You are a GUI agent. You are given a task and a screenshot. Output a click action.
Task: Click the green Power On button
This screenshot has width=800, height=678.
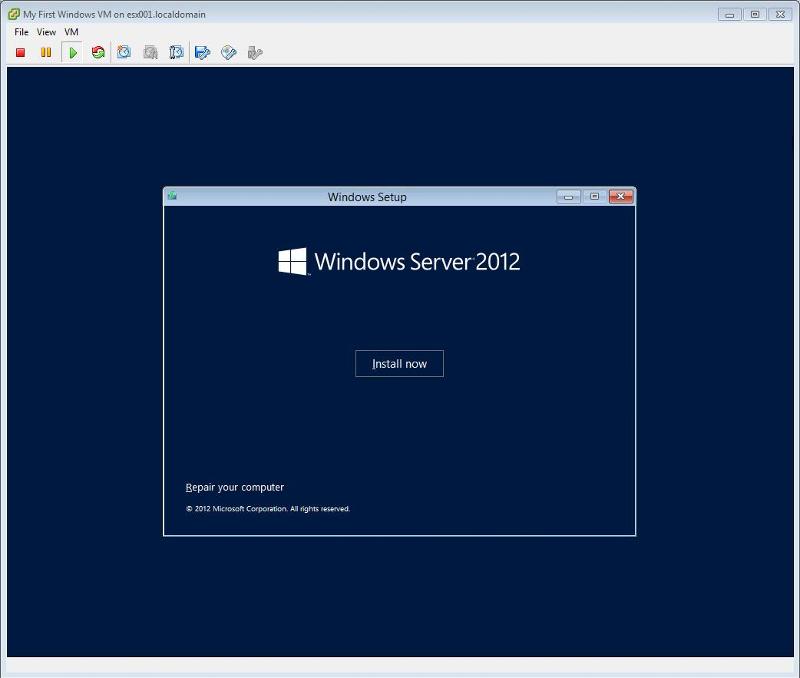[72, 53]
